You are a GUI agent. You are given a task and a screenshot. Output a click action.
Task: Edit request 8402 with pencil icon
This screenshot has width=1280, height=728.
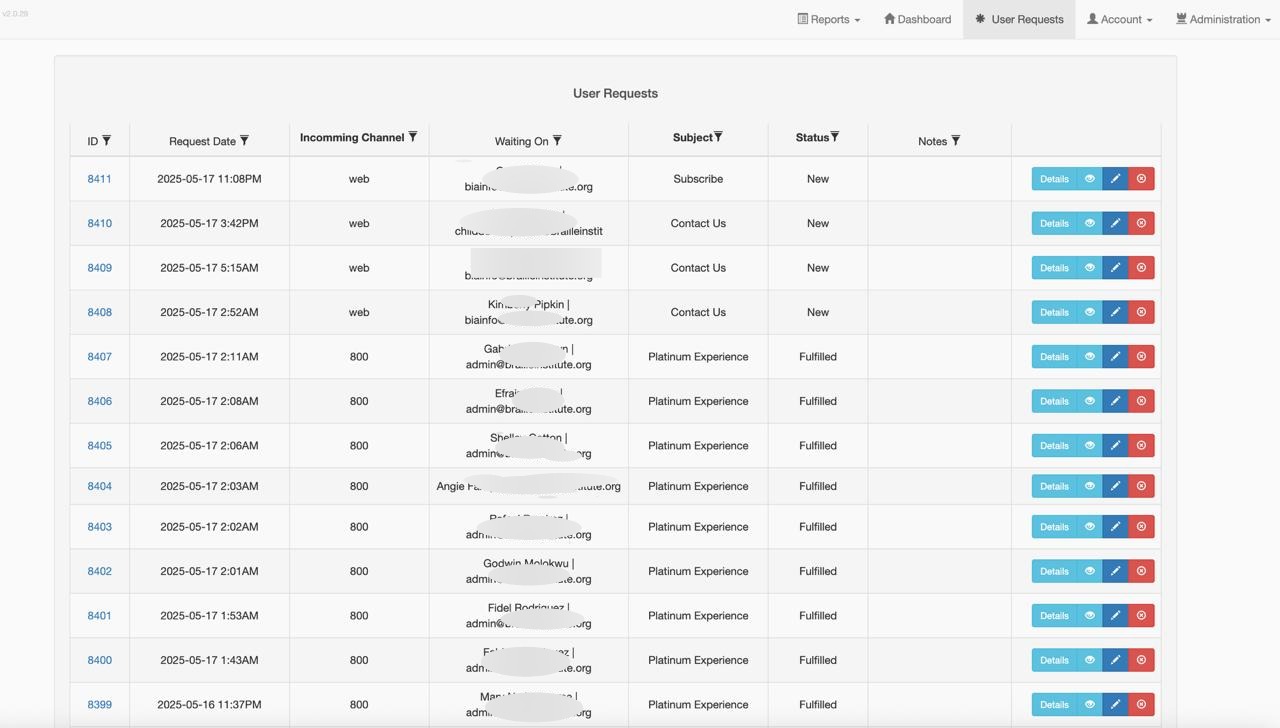pos(1115,571)
